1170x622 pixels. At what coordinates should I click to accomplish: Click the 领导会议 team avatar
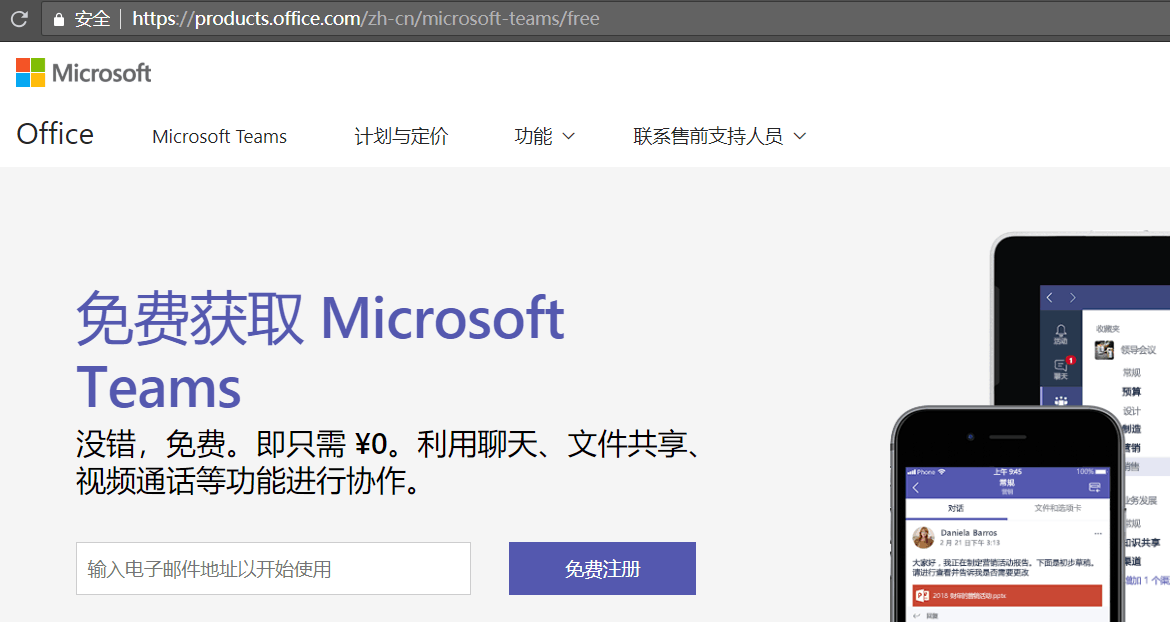click(x=1104, y=350)
